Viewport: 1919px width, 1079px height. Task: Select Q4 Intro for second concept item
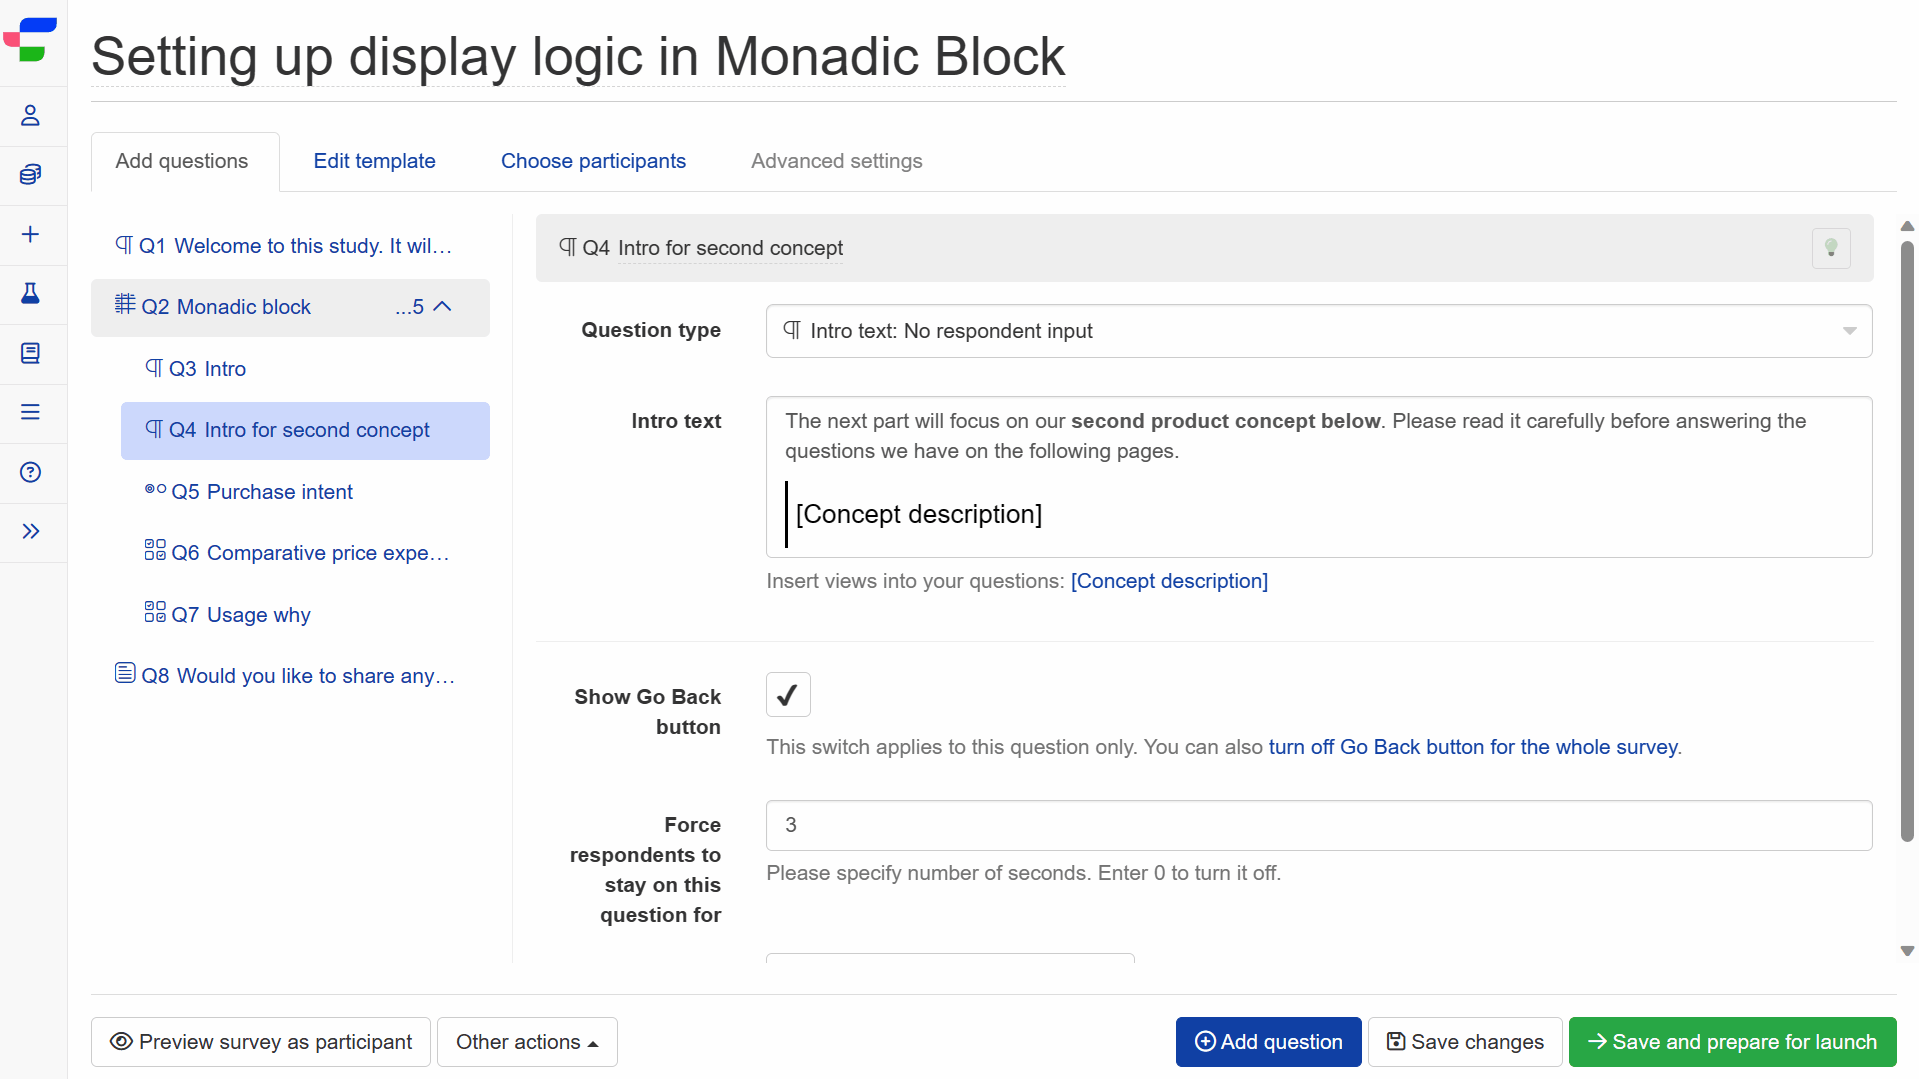[x=305, y=430]
